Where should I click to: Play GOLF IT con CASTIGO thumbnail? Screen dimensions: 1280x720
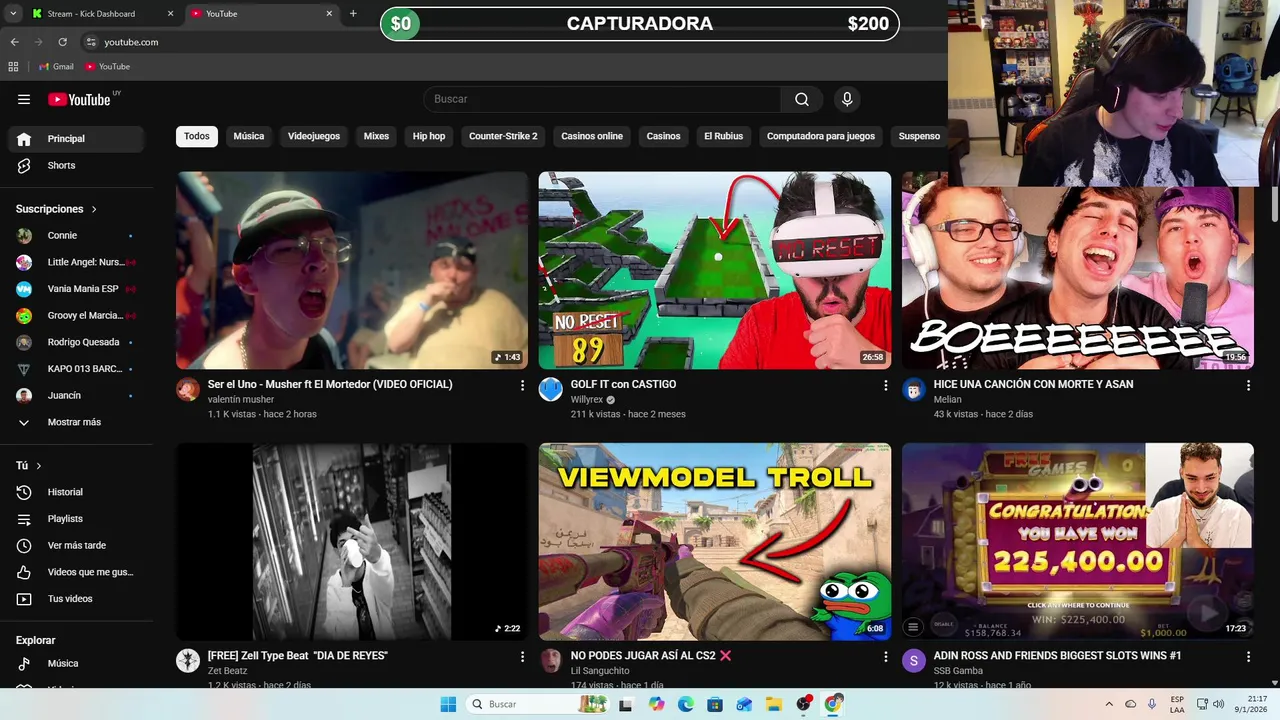click(x=715, y=270)
